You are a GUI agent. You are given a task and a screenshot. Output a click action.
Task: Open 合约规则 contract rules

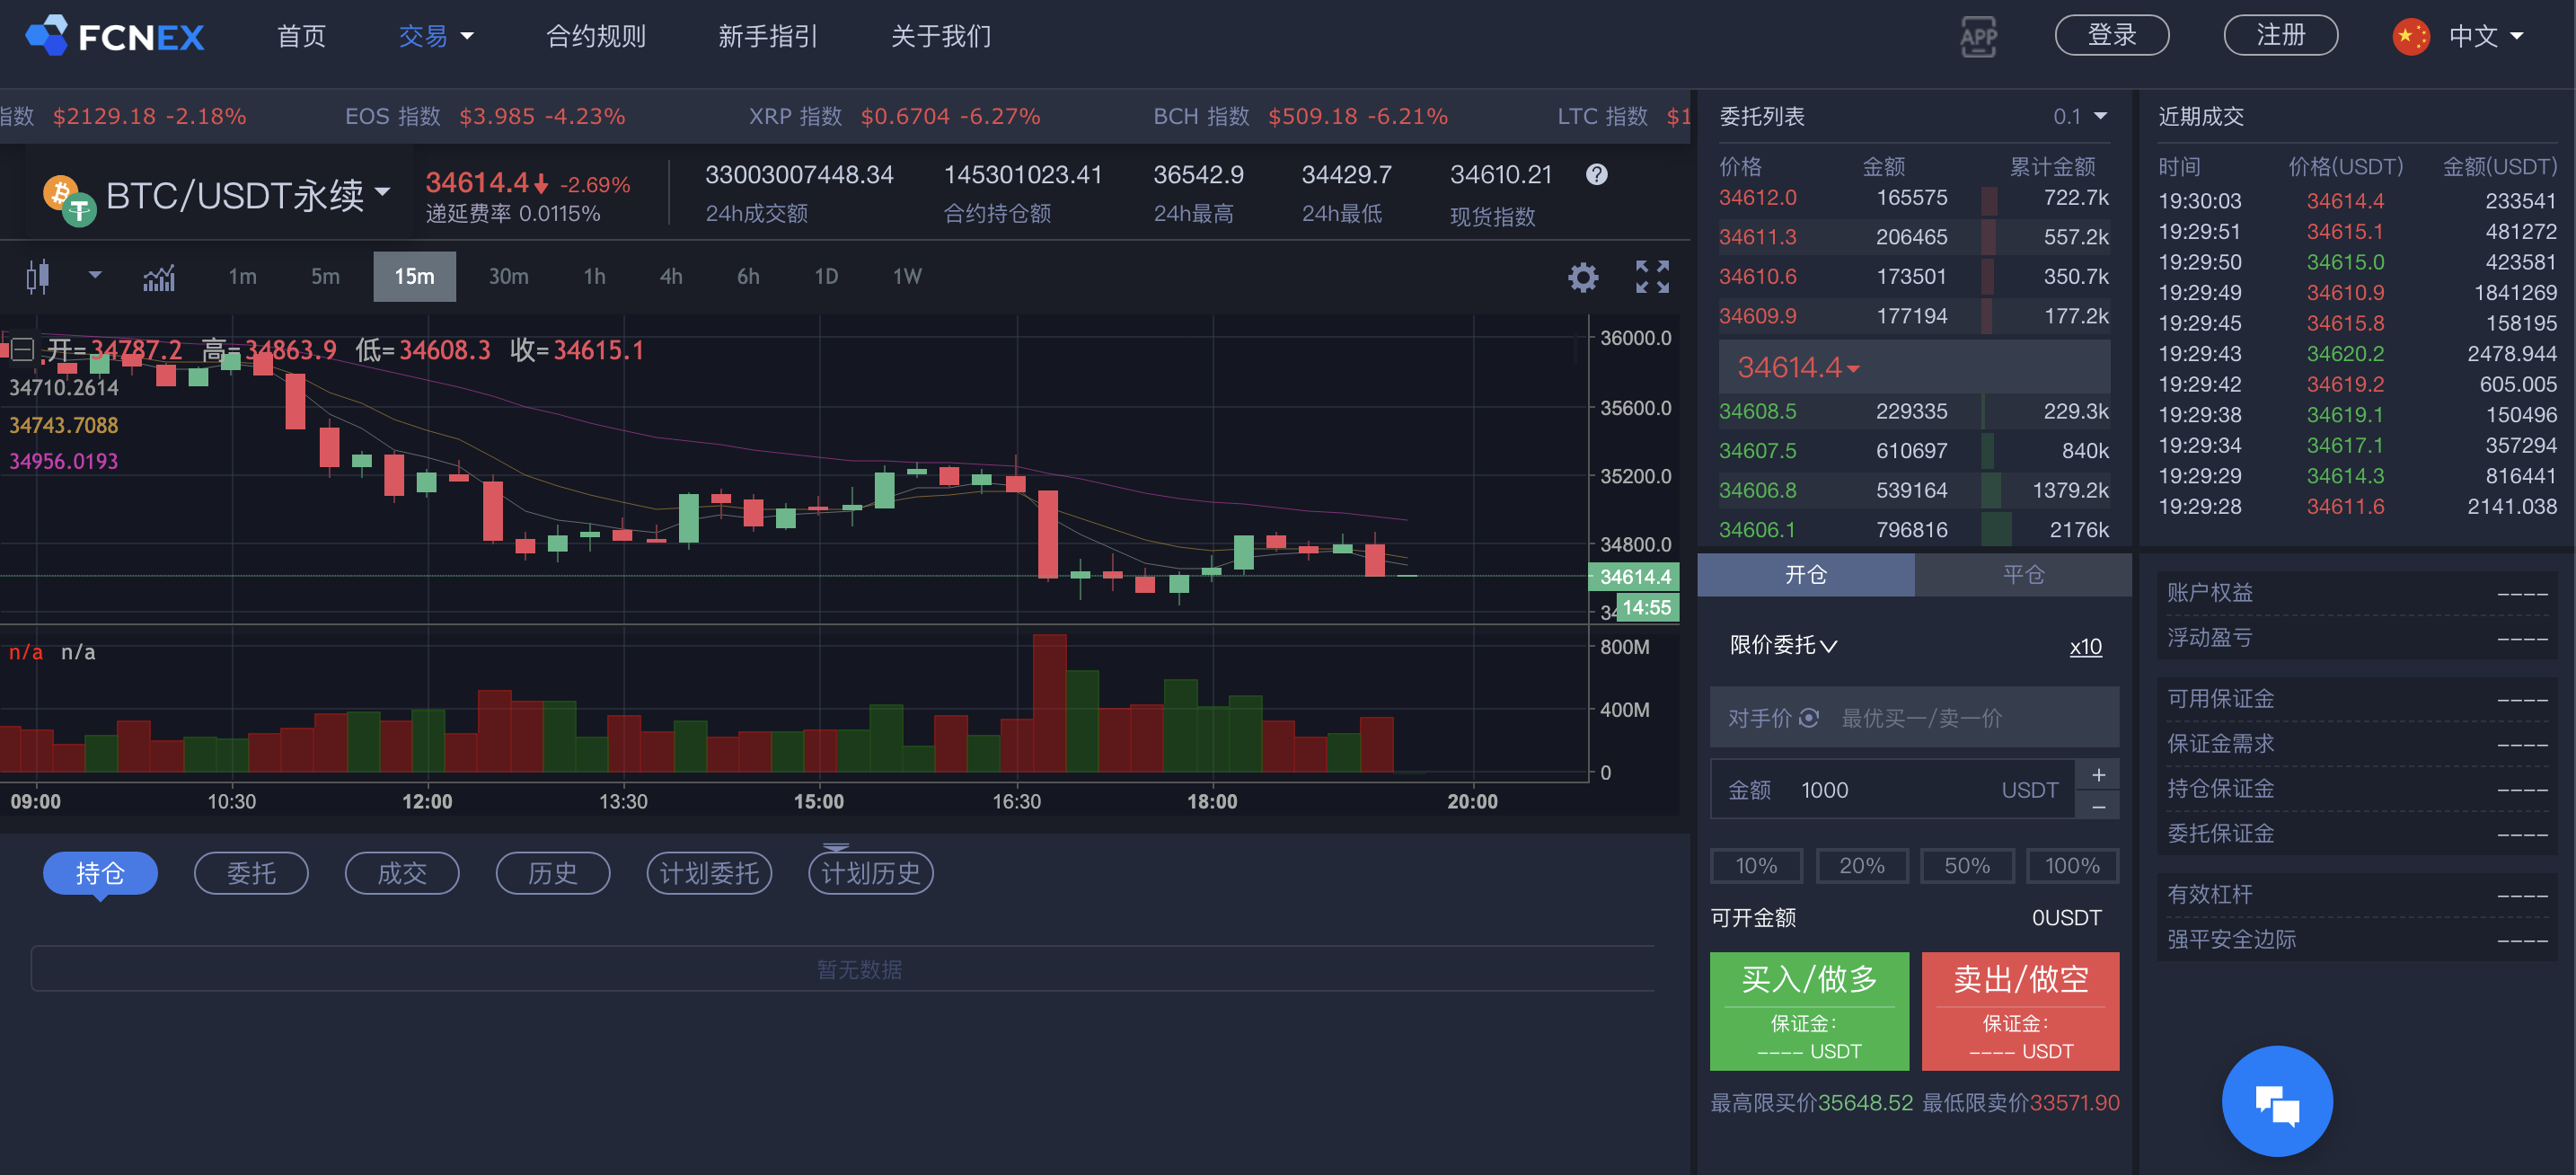596,37
